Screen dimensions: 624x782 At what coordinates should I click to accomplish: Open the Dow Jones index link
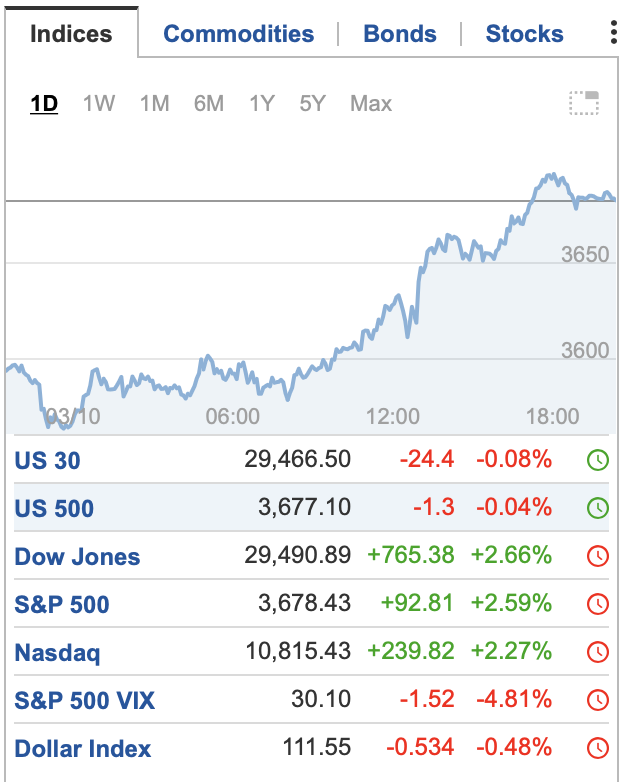[77, 557]
